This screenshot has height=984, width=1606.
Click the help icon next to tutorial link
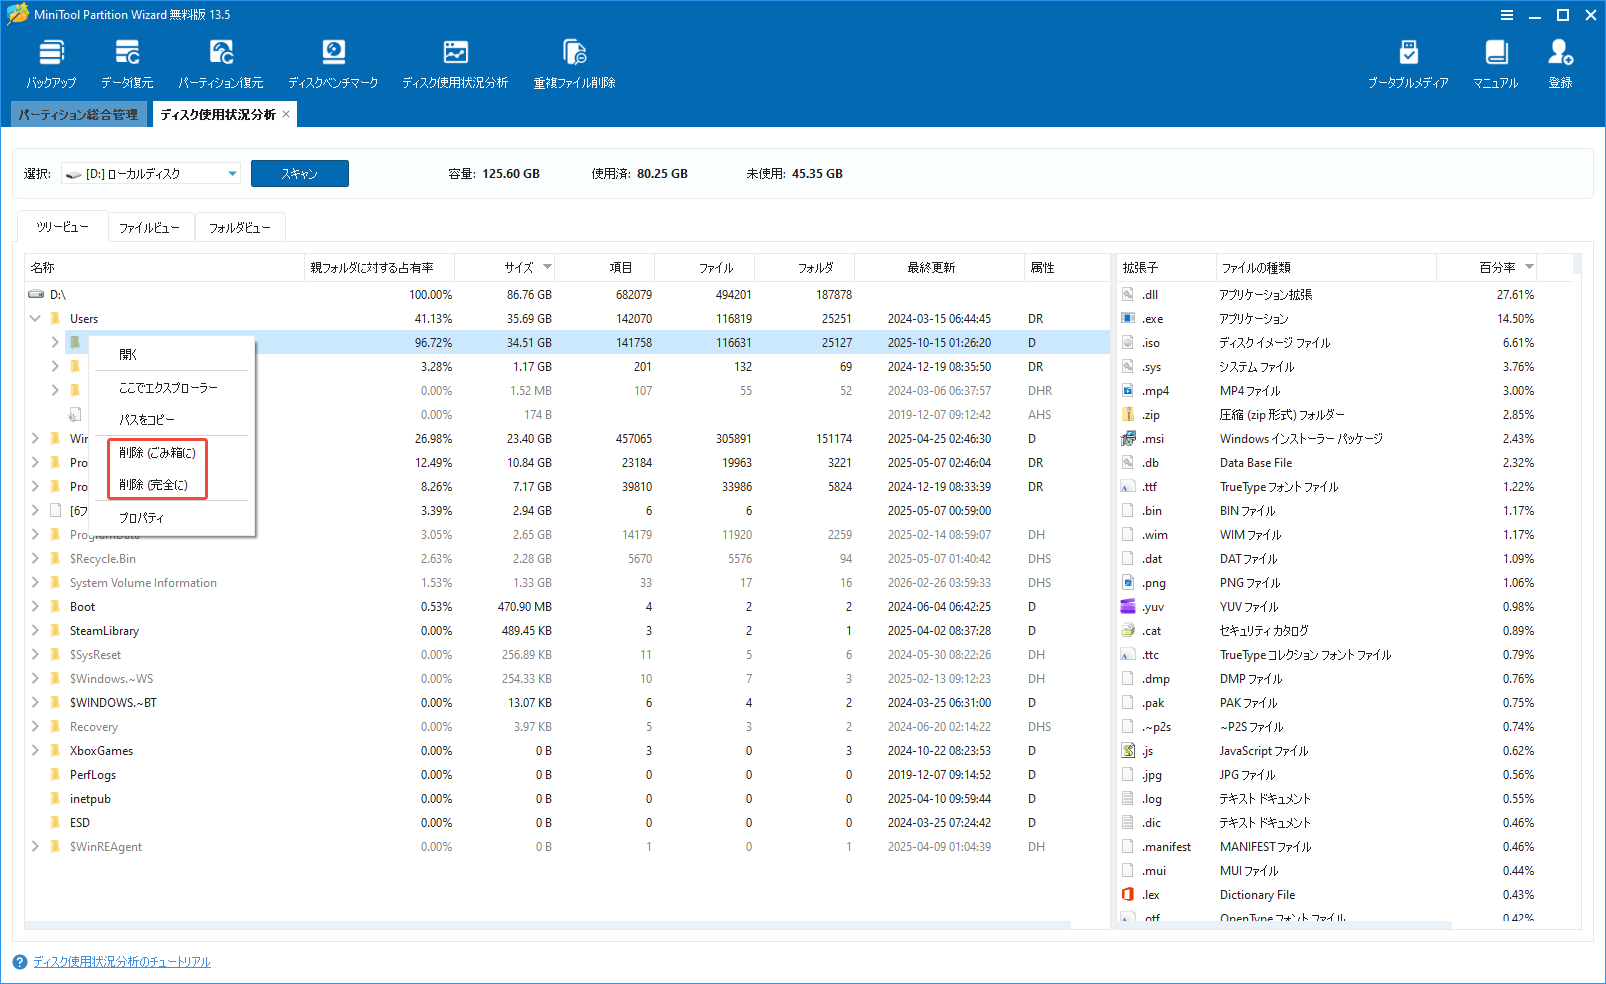pyautogui.click(x=17, y=961)
